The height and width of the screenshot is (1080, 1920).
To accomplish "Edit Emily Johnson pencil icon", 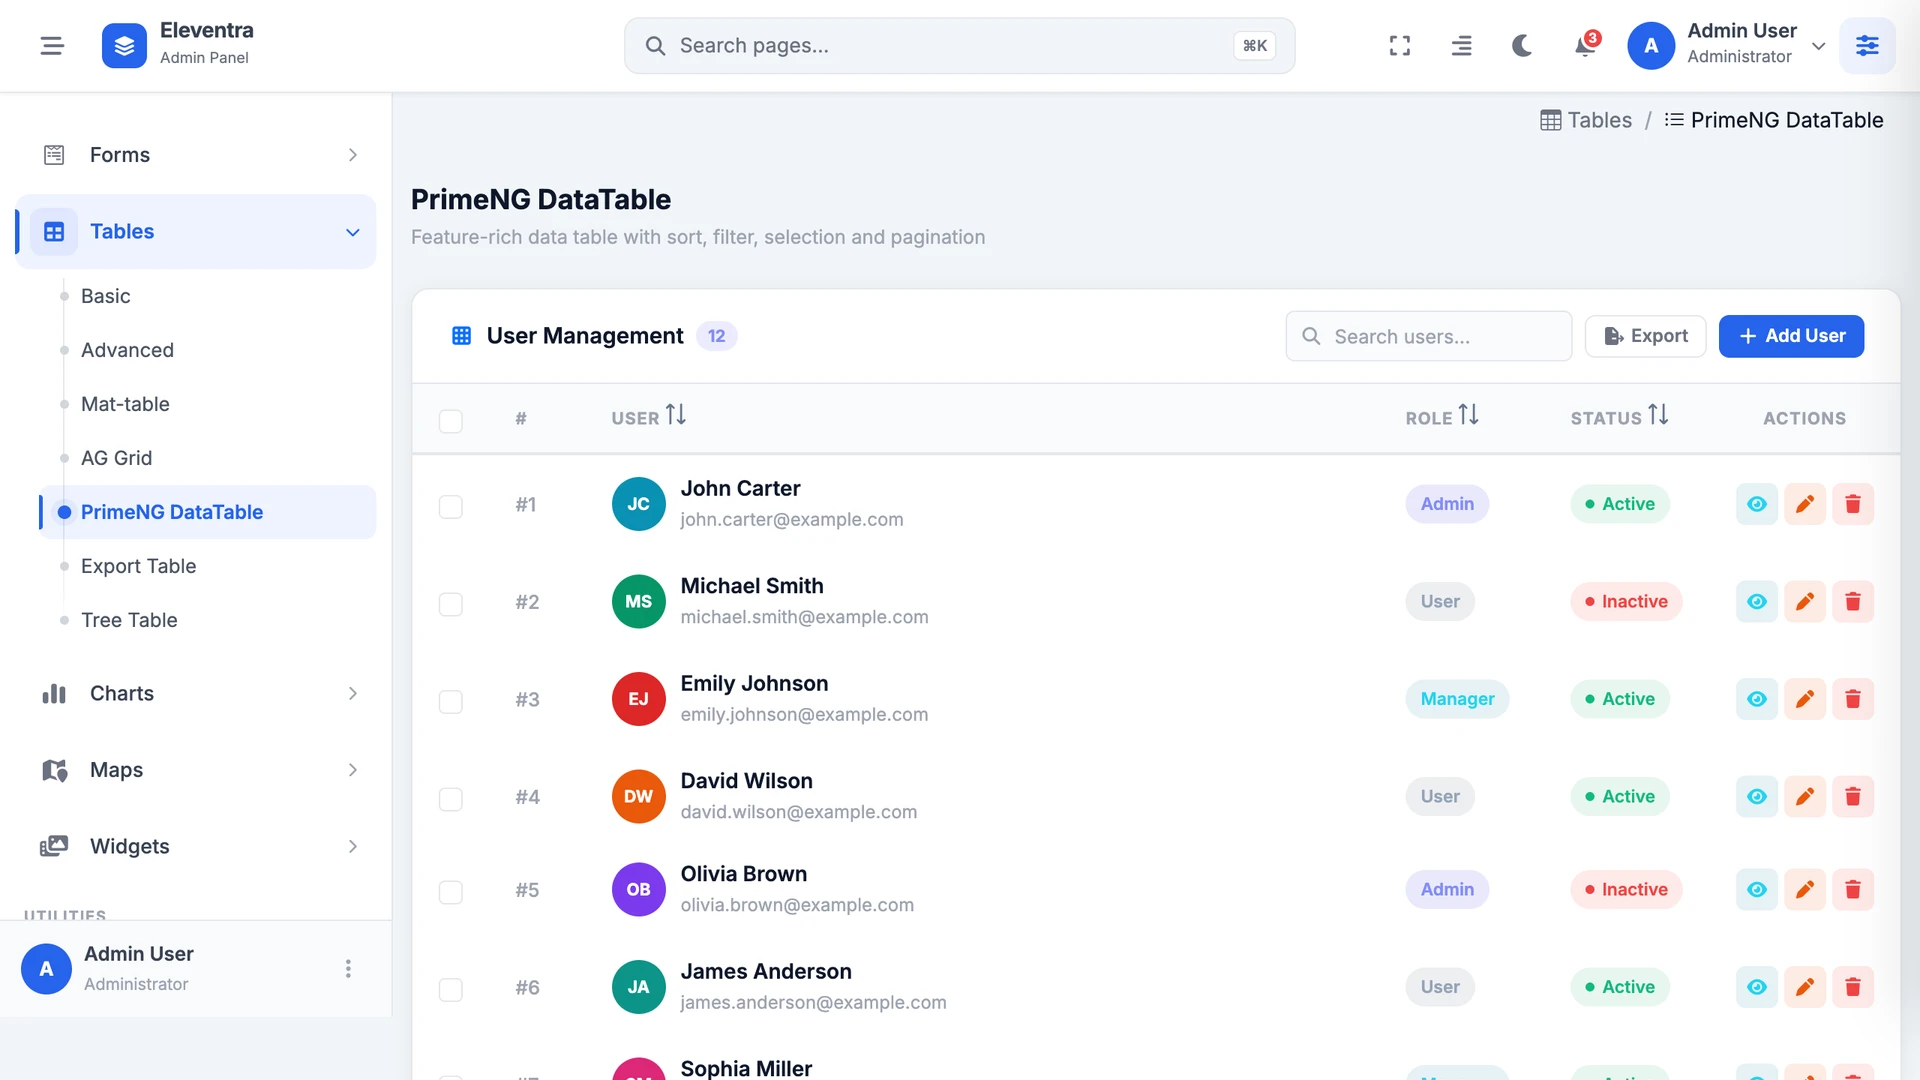I will pyautogui.click(x=1805, y=699).
